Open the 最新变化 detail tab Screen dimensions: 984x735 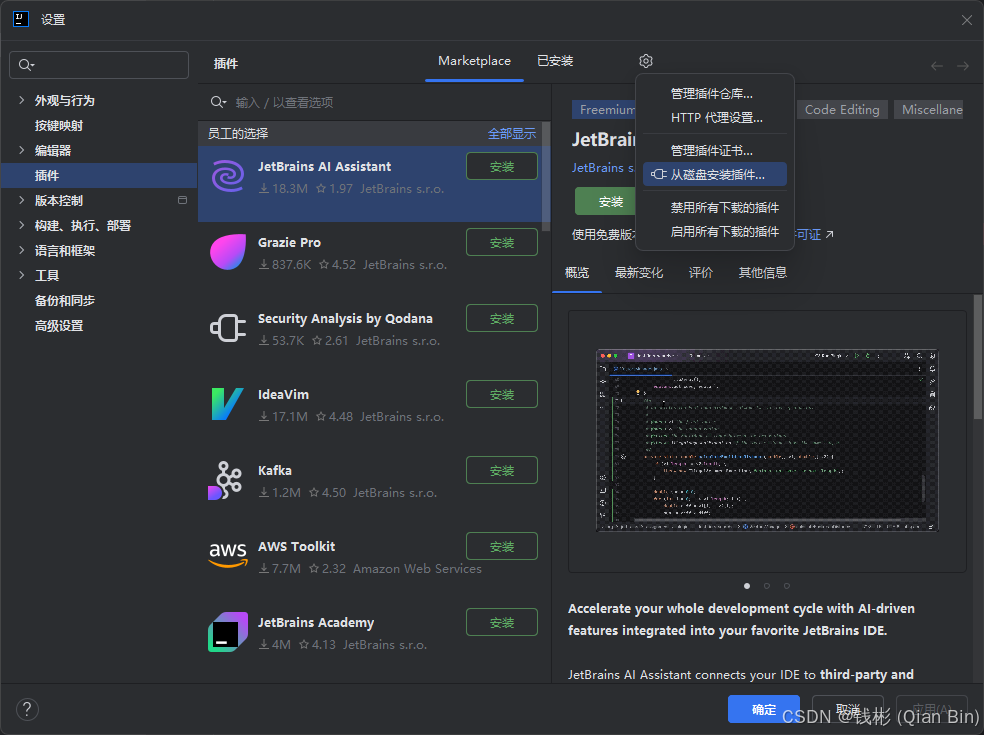pyautogui.click(x=639, y=272)
